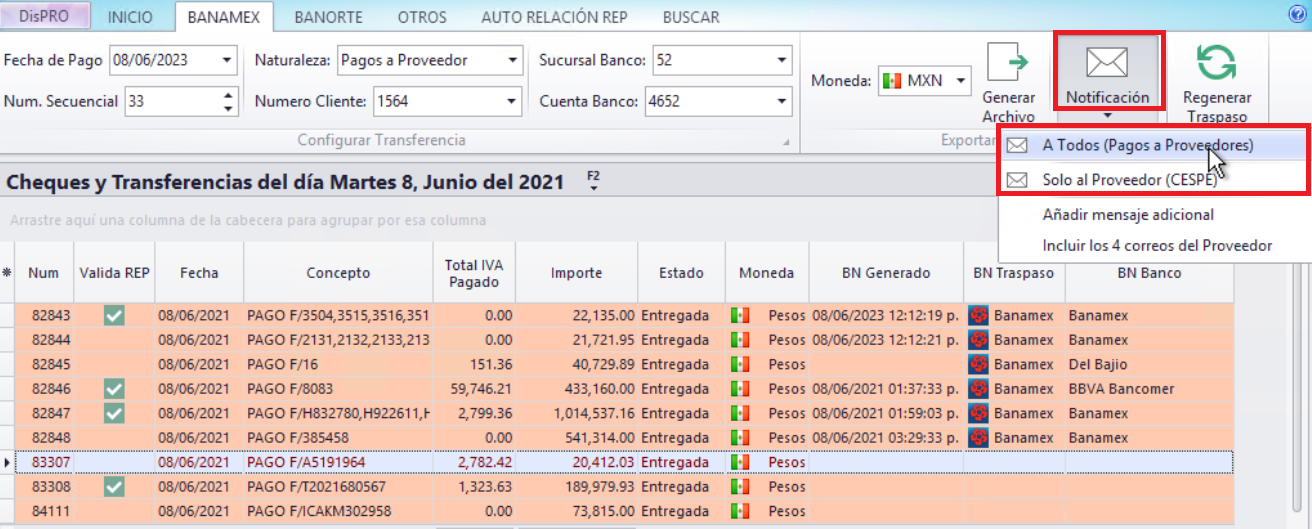Click Total IVA Pagado value 59,746.21
This screenshot has height=529, width=1312.
click(475, 388)
